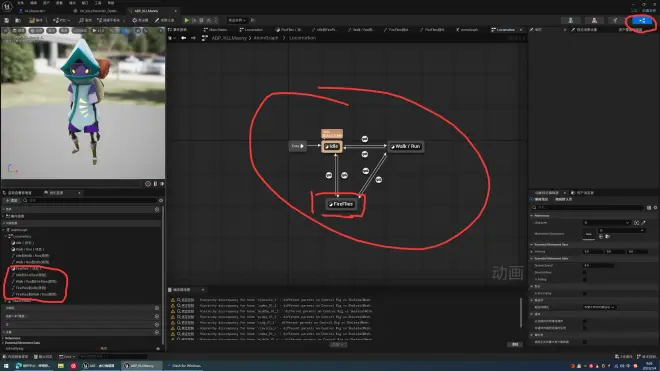Screen dimensions: 660x371
Task: Collapse the AnimGraph tree item
Action: coord(4,230)
